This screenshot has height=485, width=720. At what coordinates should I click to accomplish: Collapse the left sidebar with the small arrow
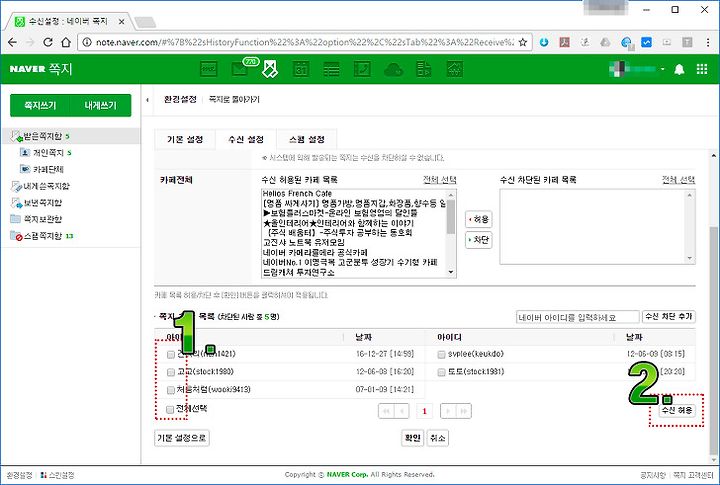[147, 100]
